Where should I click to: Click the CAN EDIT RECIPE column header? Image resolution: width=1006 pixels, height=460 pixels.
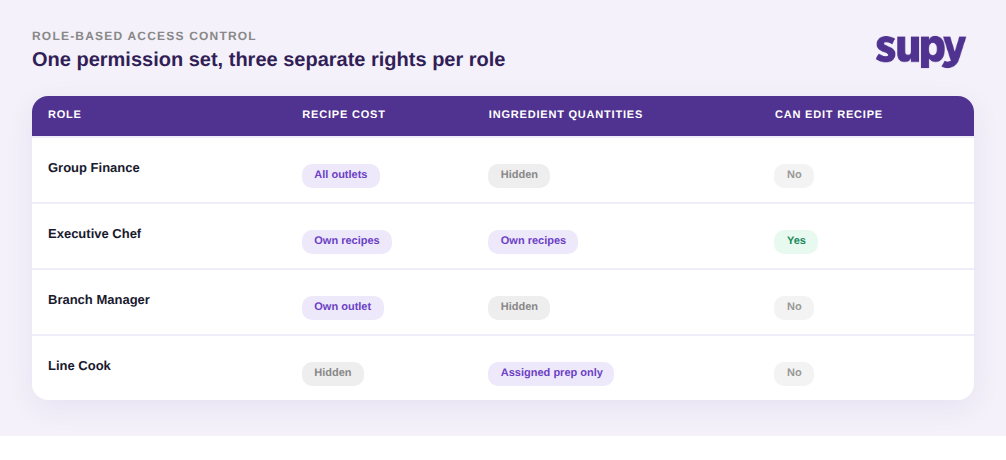pos(828,114)
